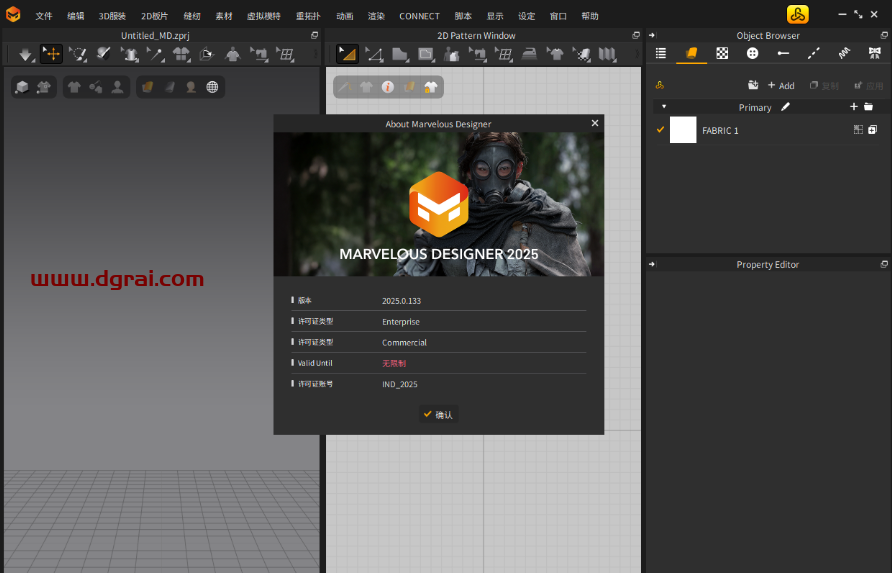
Task: Click the 应用 apply button in Object Browser
Action: click(869, 85)
